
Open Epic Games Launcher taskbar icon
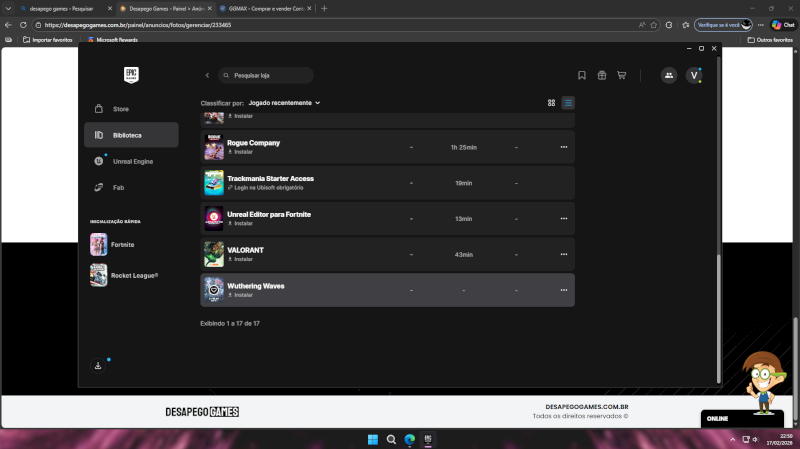coord(428,439)
